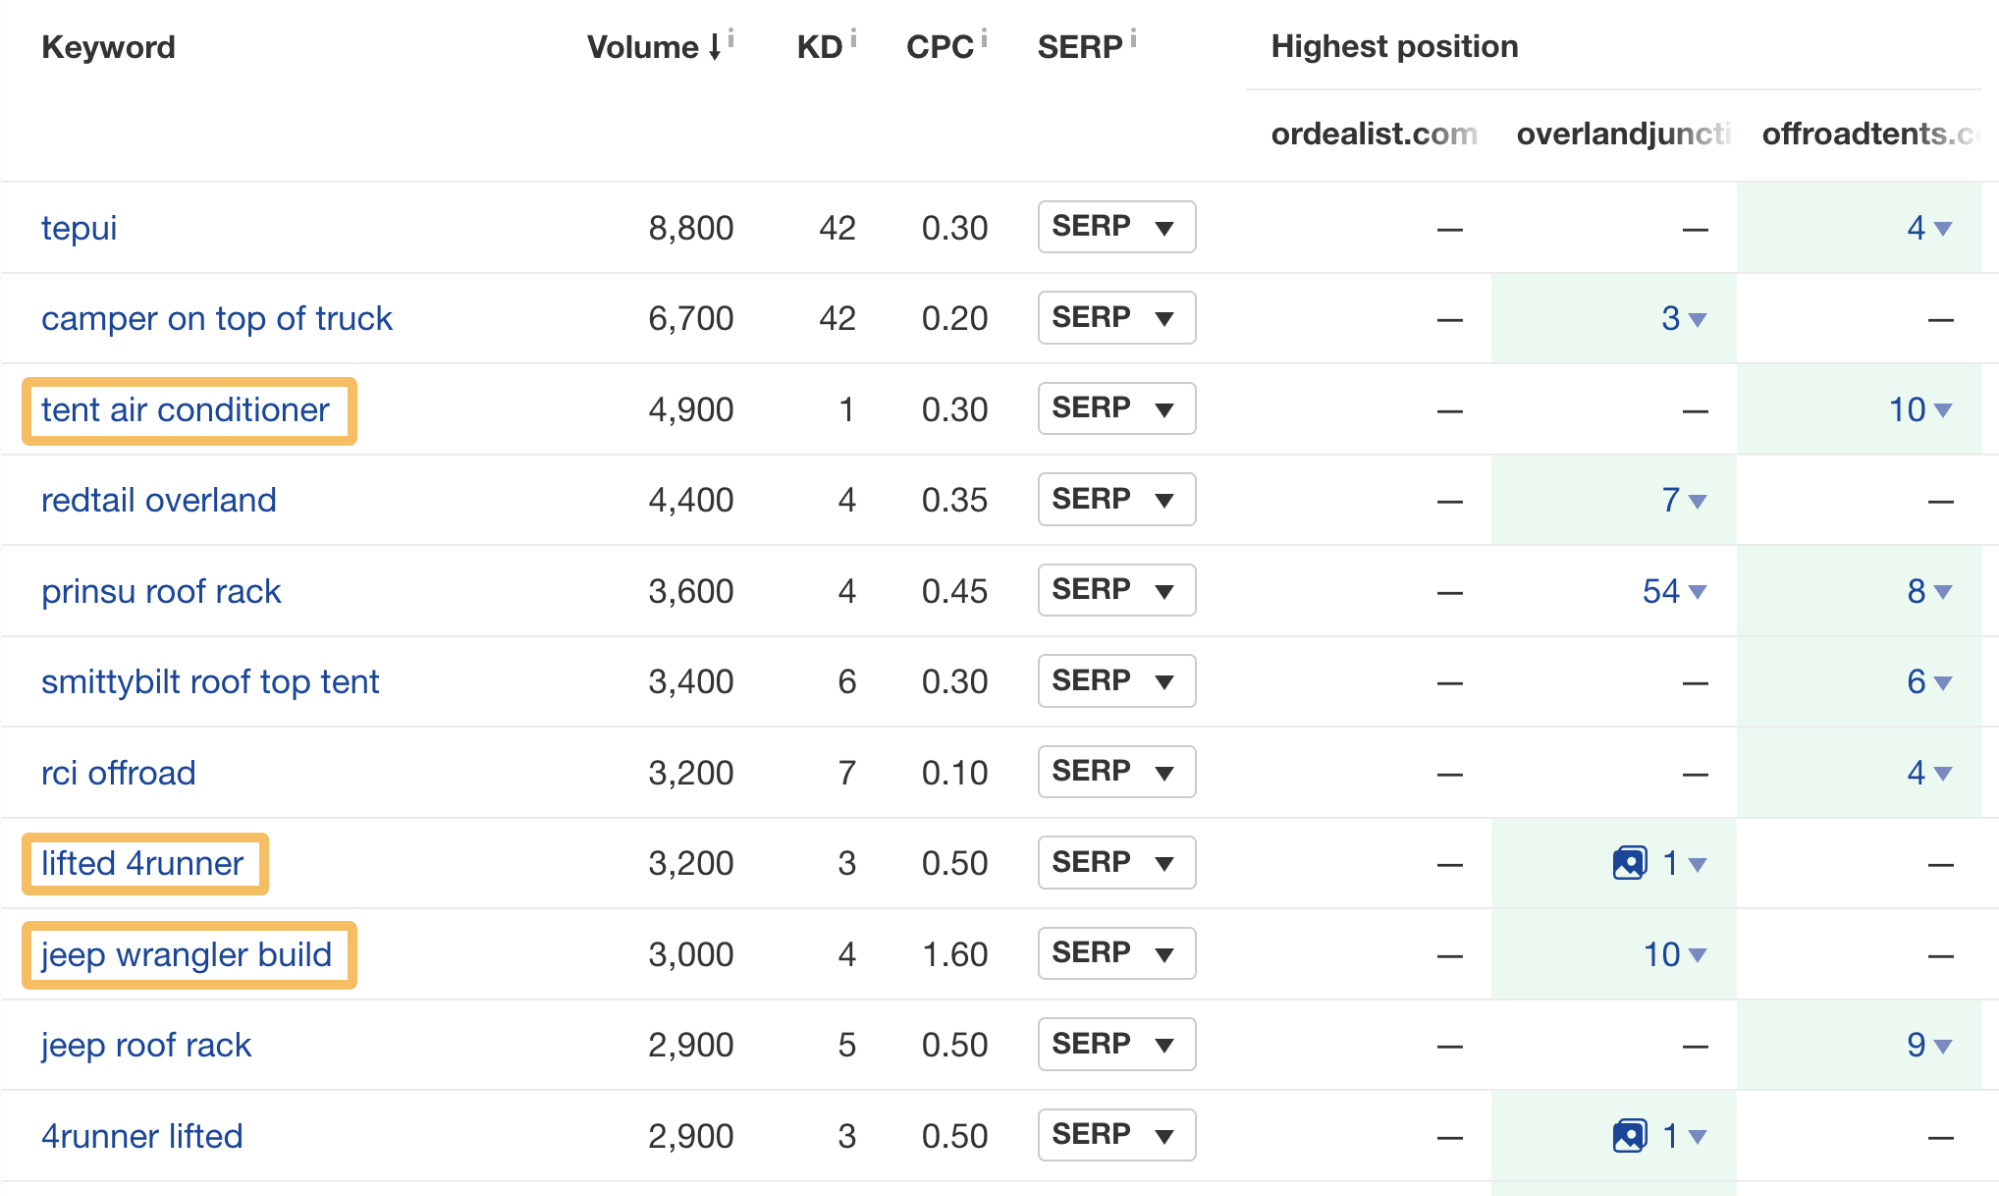
Task: Click down arrow next to prinsu roof rack position 8
Action: click(x=1943, y=589)
